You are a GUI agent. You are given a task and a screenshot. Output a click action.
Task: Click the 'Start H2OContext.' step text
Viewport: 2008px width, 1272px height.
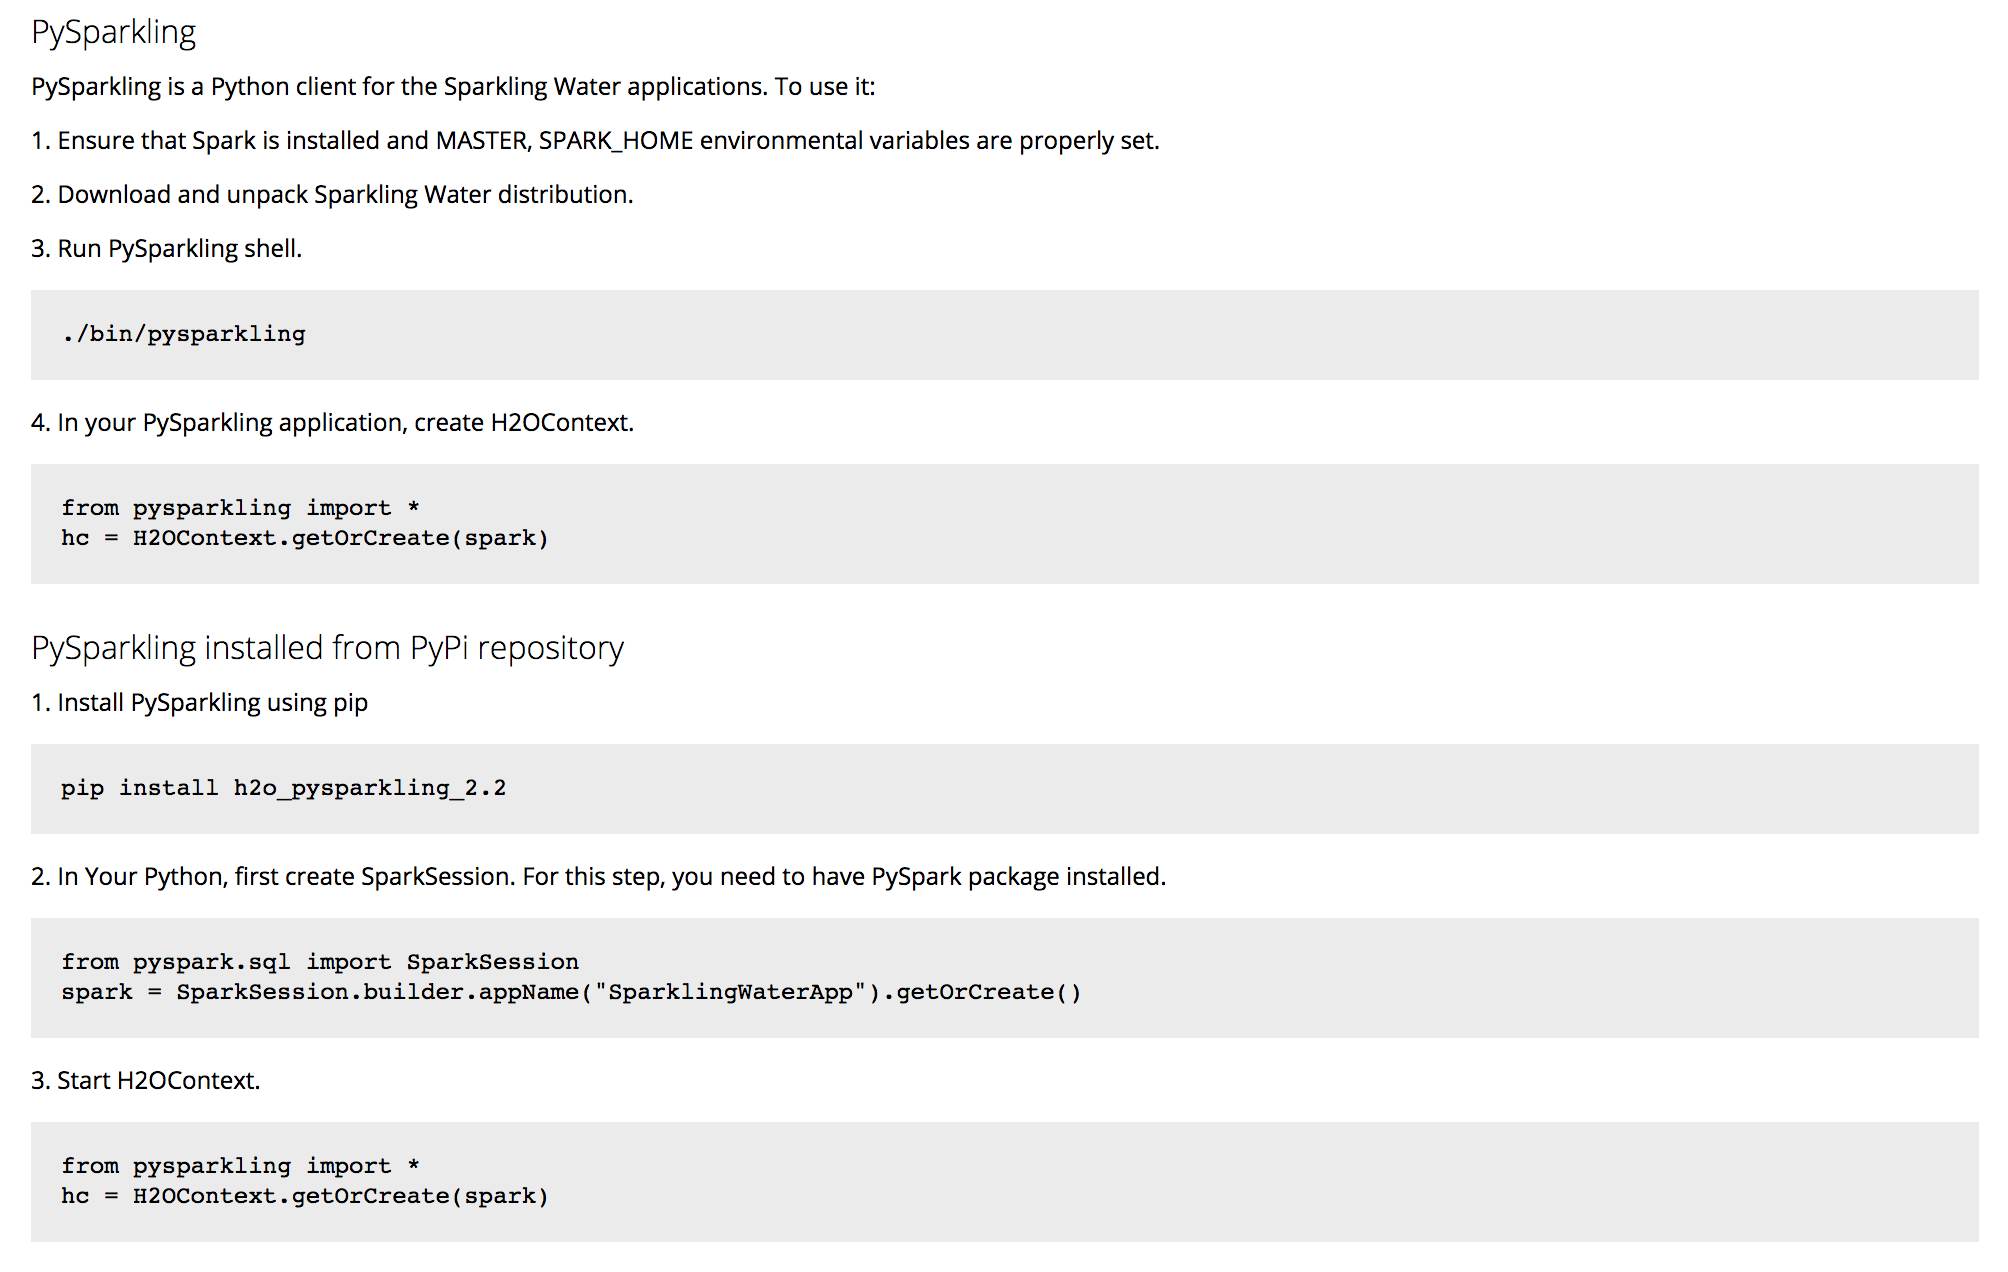pyautogui.click(x=146, y=1081)
